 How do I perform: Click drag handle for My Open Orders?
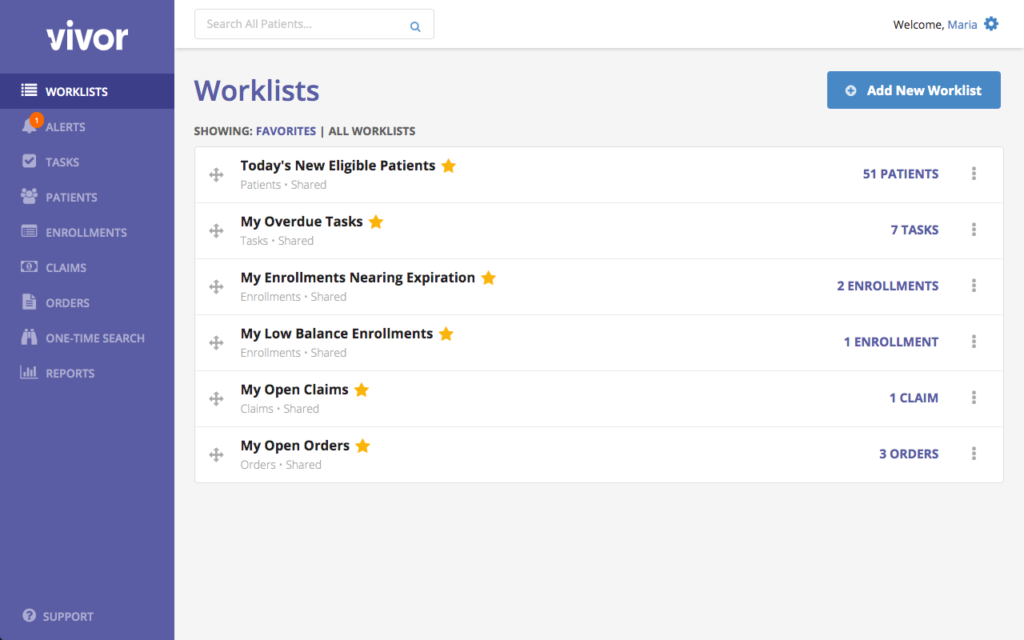216,455
